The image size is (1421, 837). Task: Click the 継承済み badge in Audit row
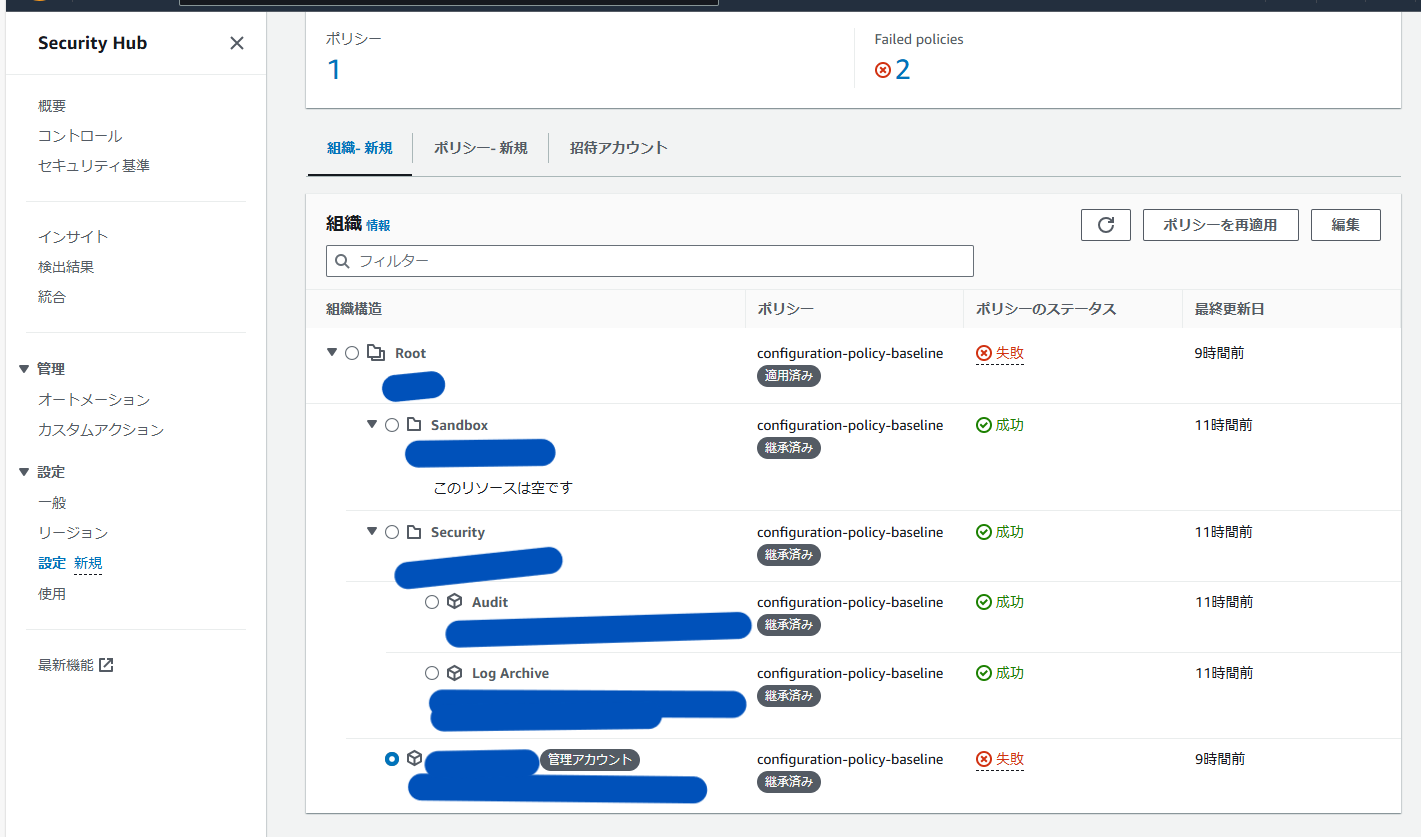pos(789,625)
